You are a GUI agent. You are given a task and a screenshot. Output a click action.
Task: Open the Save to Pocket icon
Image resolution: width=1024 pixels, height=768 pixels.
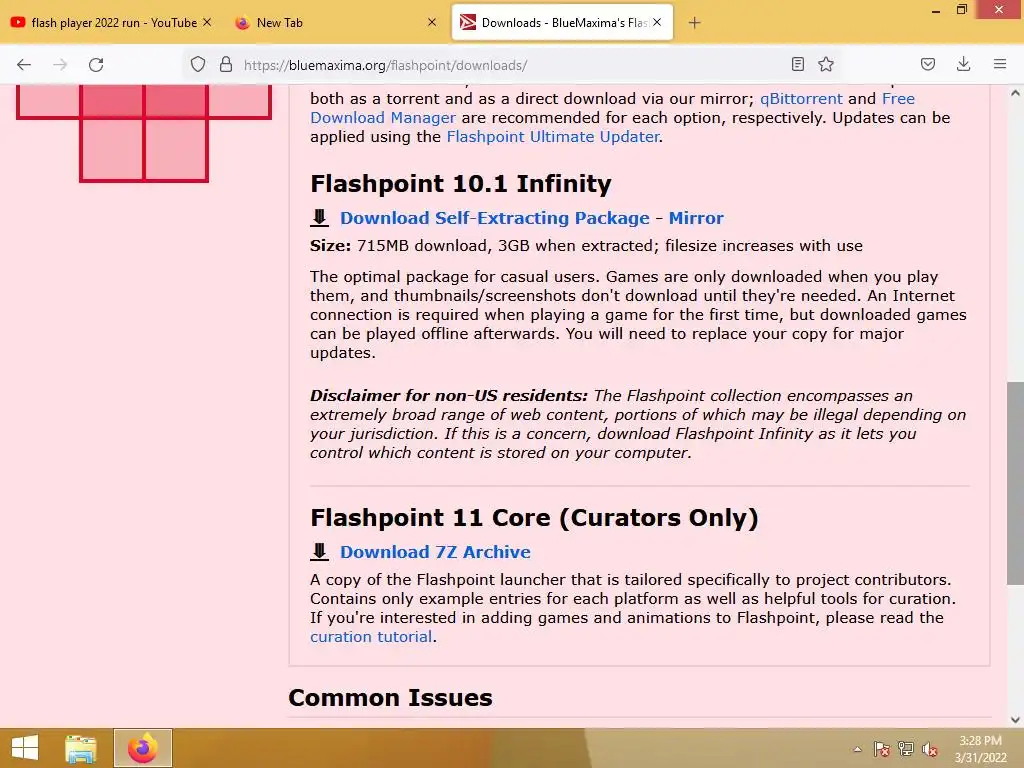click(x=927, y=64)
